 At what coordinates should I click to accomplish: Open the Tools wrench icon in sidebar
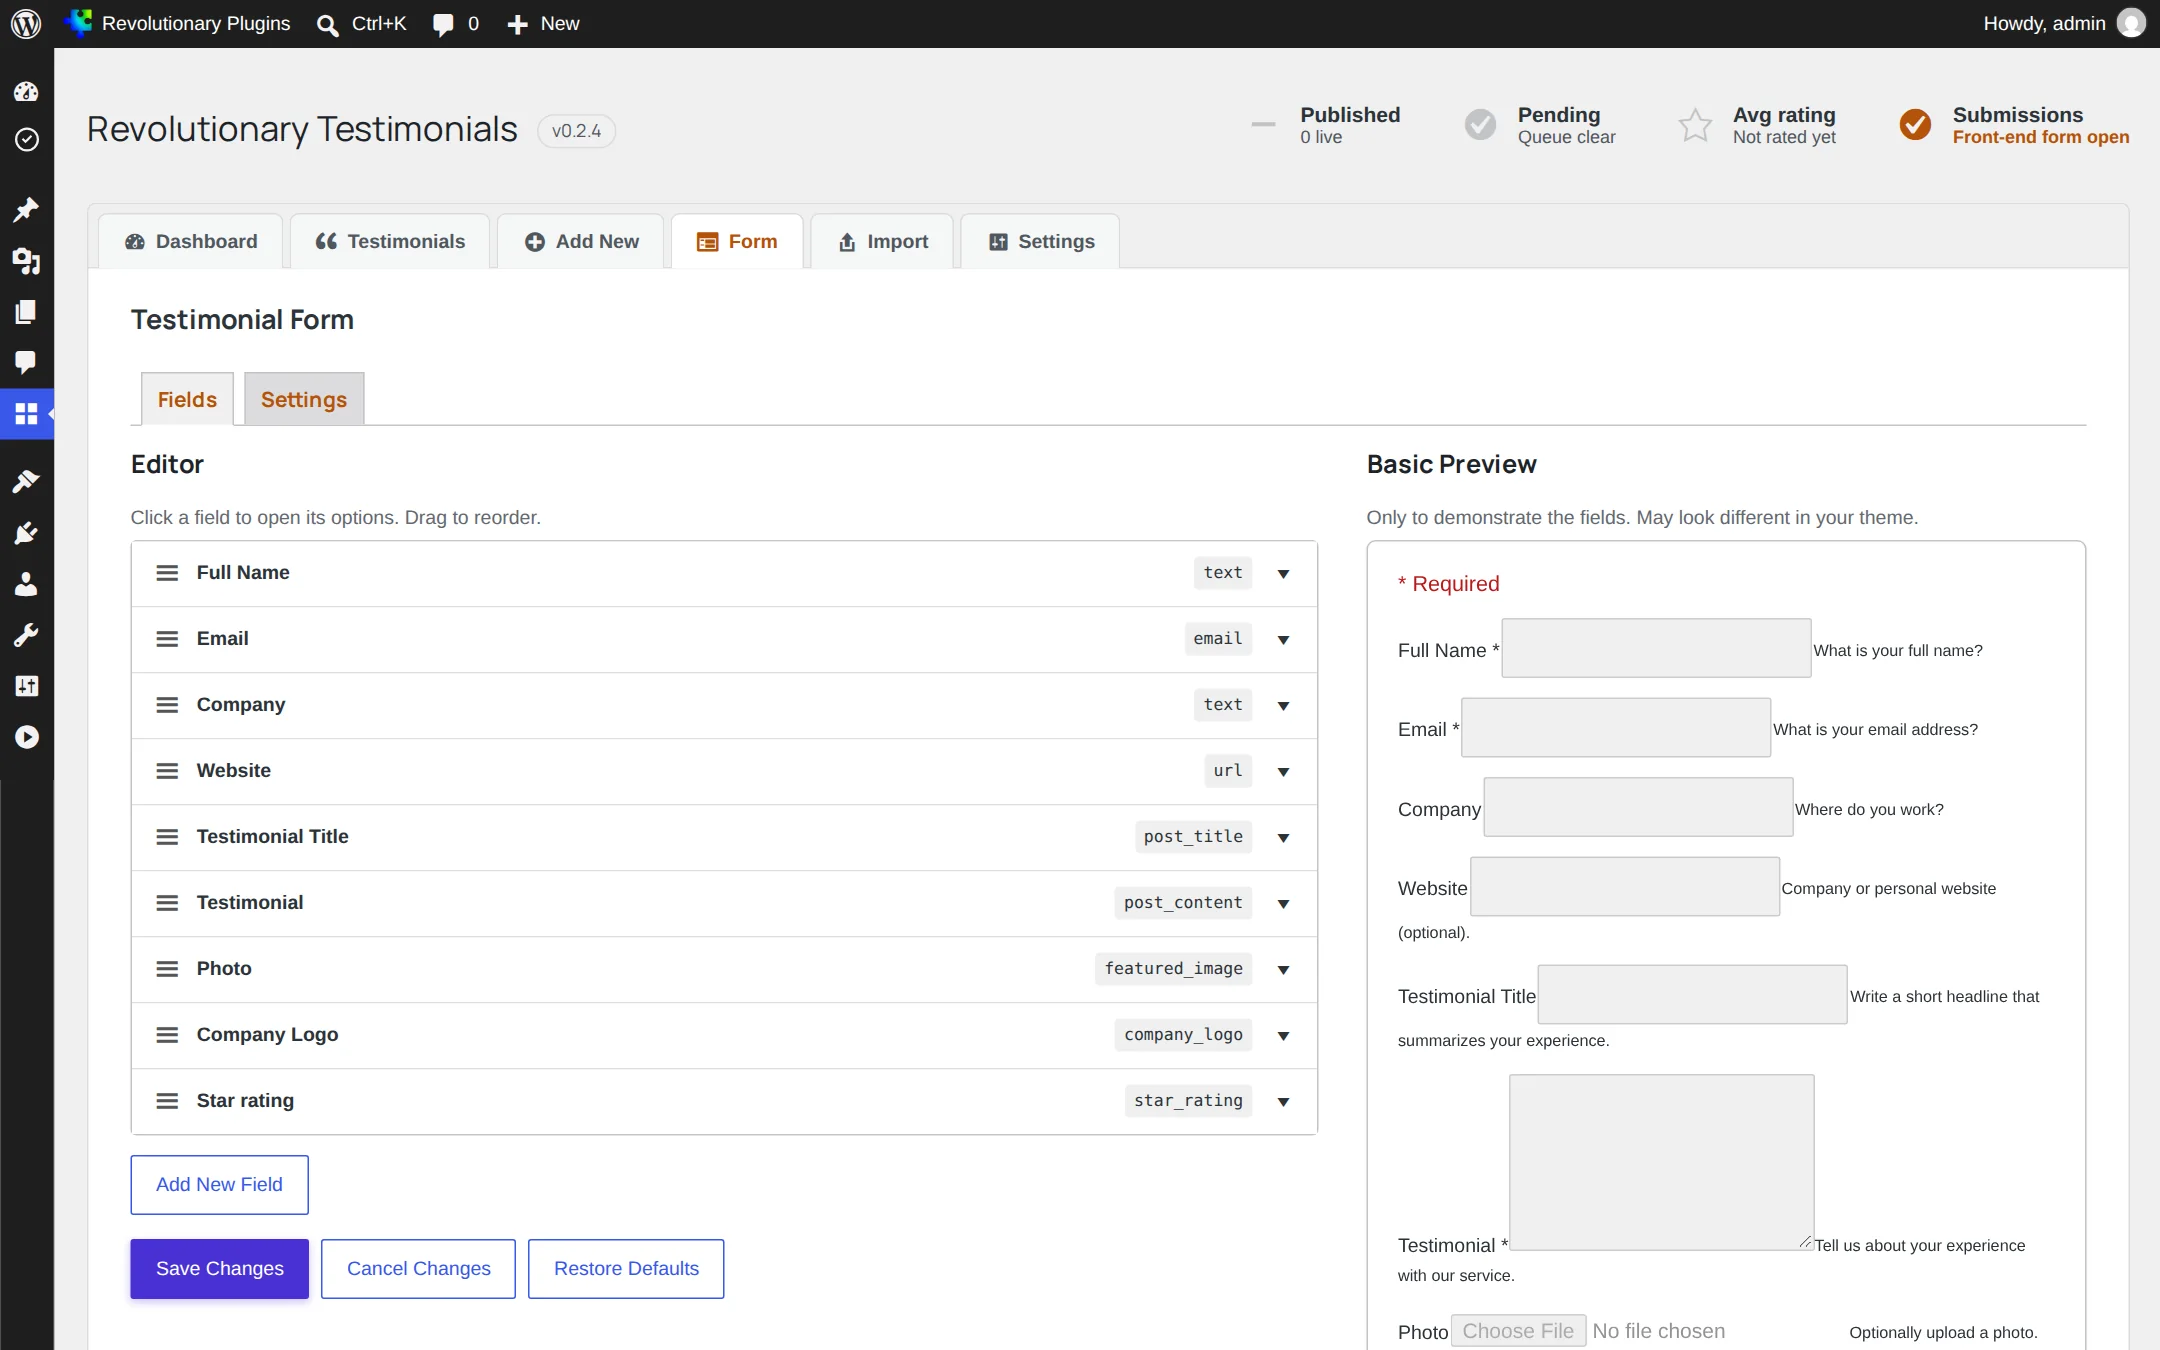click(x=26, y=635)
